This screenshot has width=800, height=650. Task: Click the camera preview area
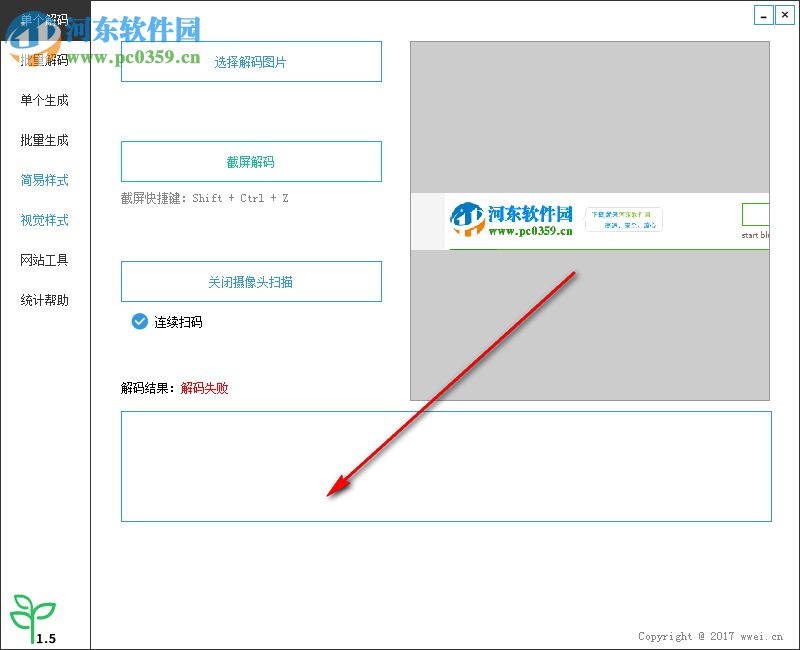click(x=590, y=120)
